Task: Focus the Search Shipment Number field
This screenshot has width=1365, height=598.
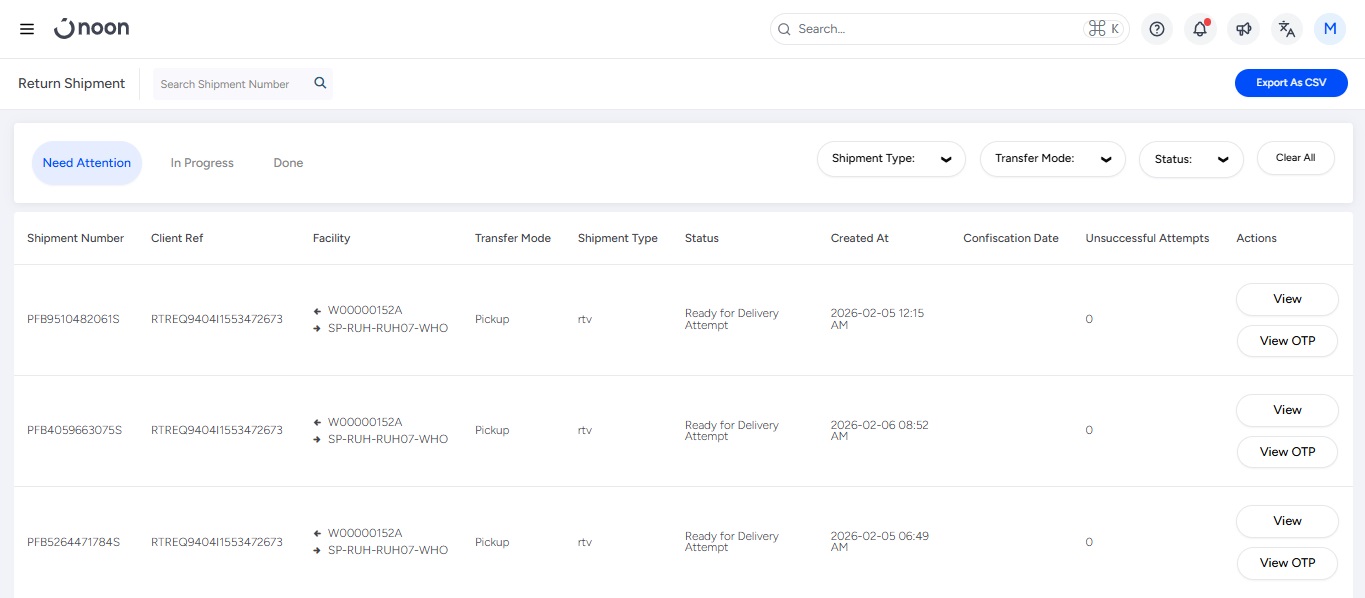Action: point(232,84)
